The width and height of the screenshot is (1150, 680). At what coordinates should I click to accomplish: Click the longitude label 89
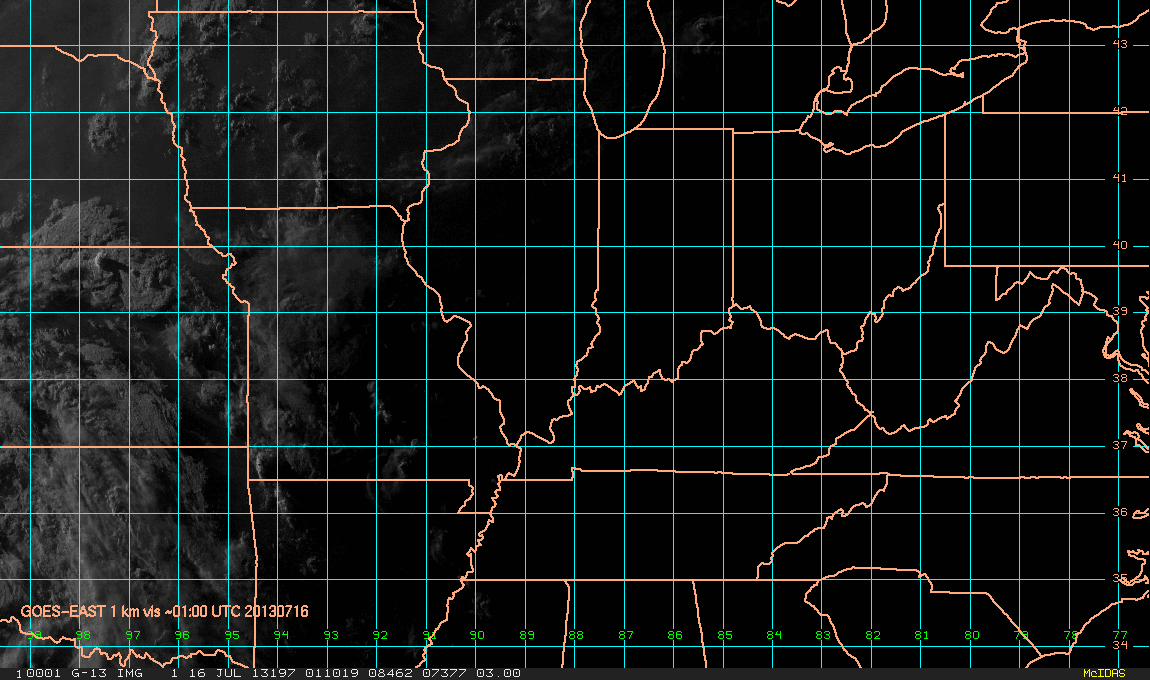527,635
